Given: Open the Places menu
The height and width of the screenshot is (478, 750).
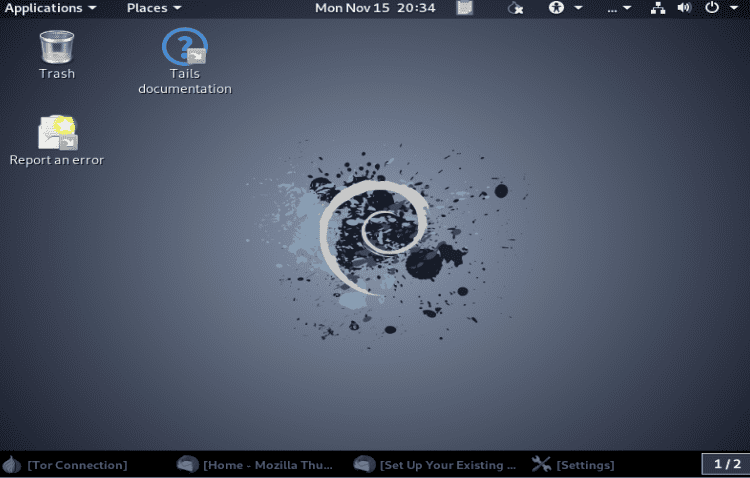Looking at the screenshot, I should pos(154,8).
